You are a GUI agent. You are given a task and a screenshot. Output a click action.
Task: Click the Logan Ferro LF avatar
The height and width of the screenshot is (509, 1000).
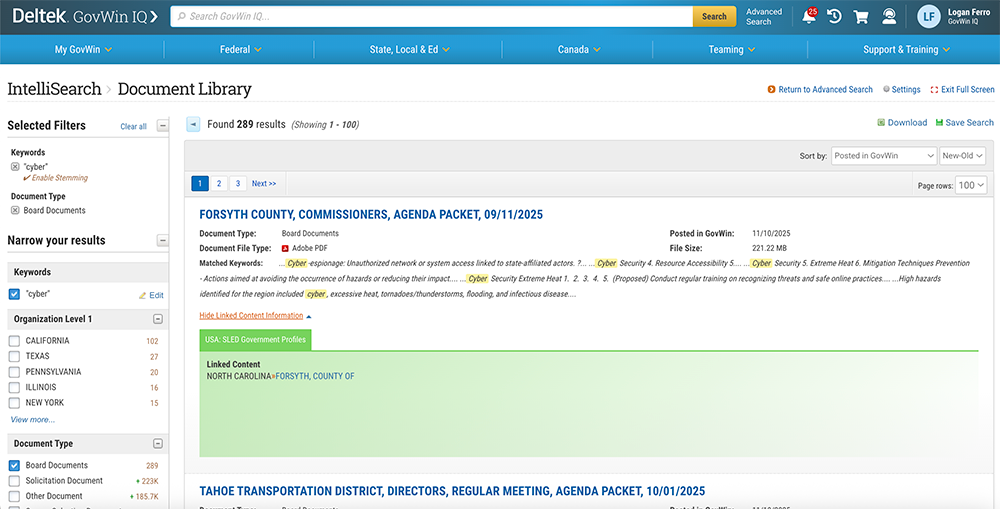pyautogui.click(x=929, y=17)
